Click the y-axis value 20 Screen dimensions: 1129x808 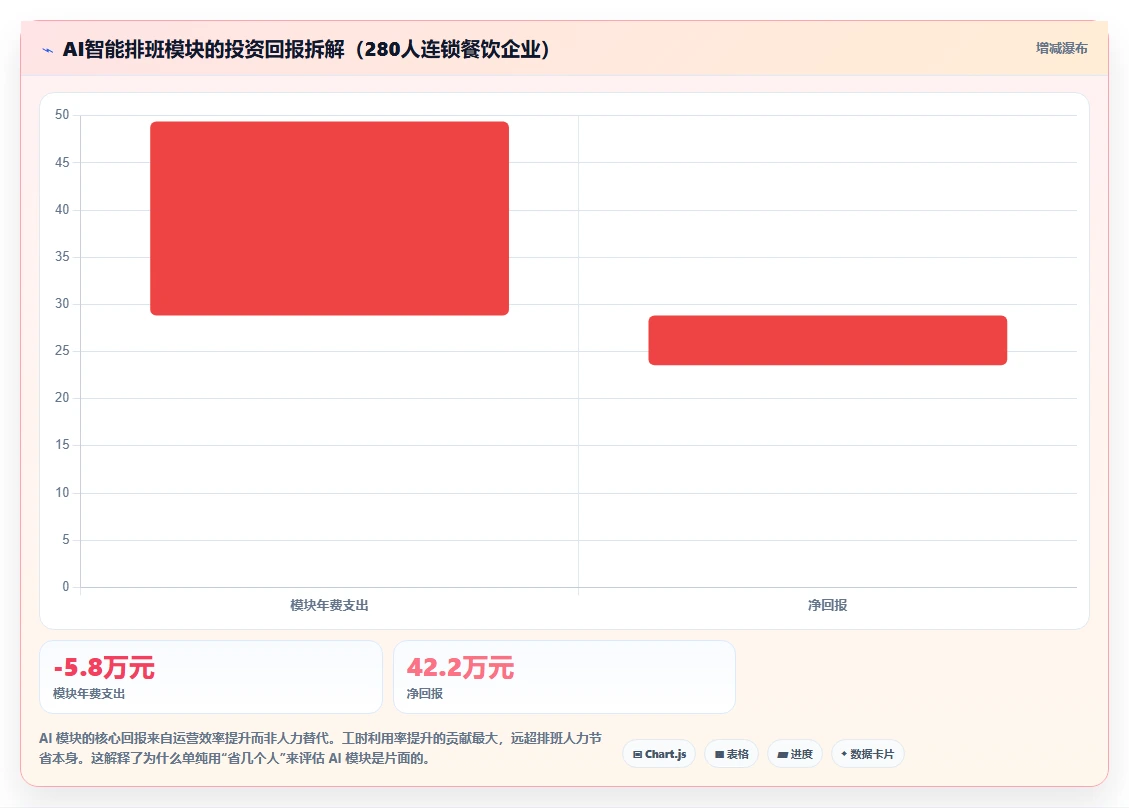point(62,398)
